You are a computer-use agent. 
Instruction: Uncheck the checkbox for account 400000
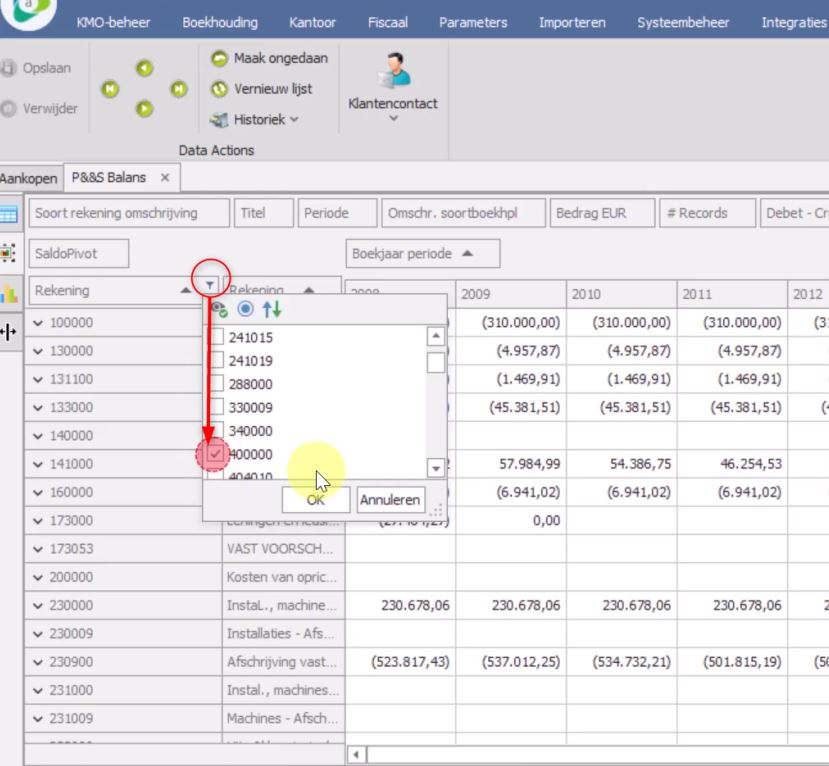coord(215,454)
